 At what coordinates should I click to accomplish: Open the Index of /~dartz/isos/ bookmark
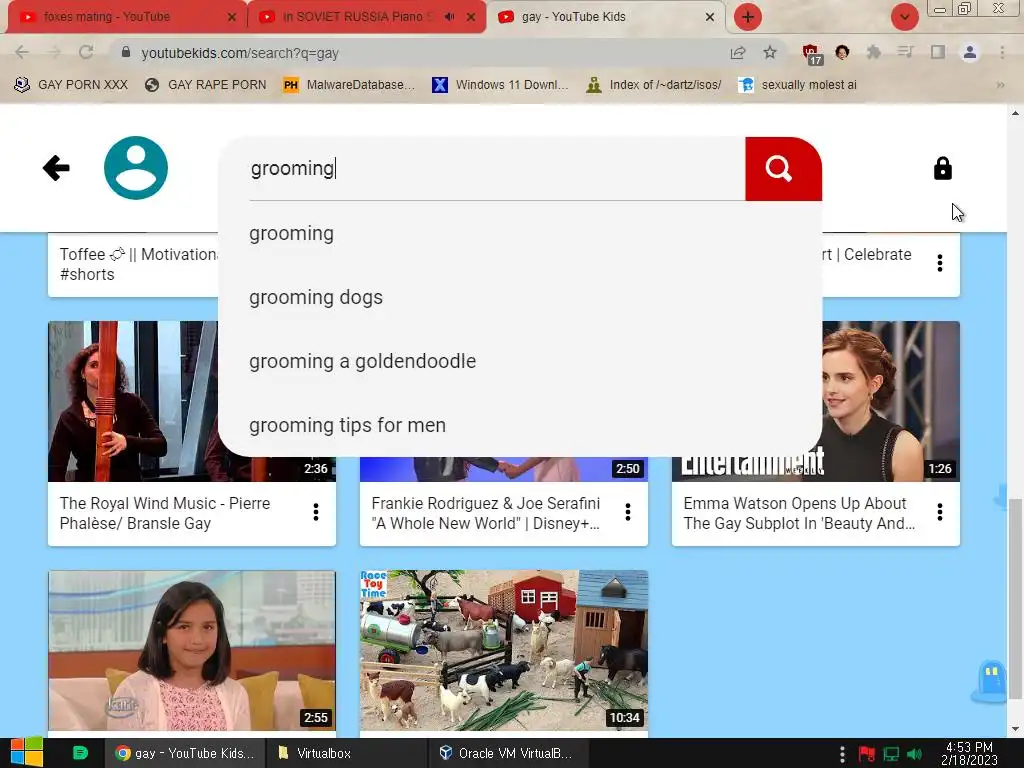tap(654, 85)
